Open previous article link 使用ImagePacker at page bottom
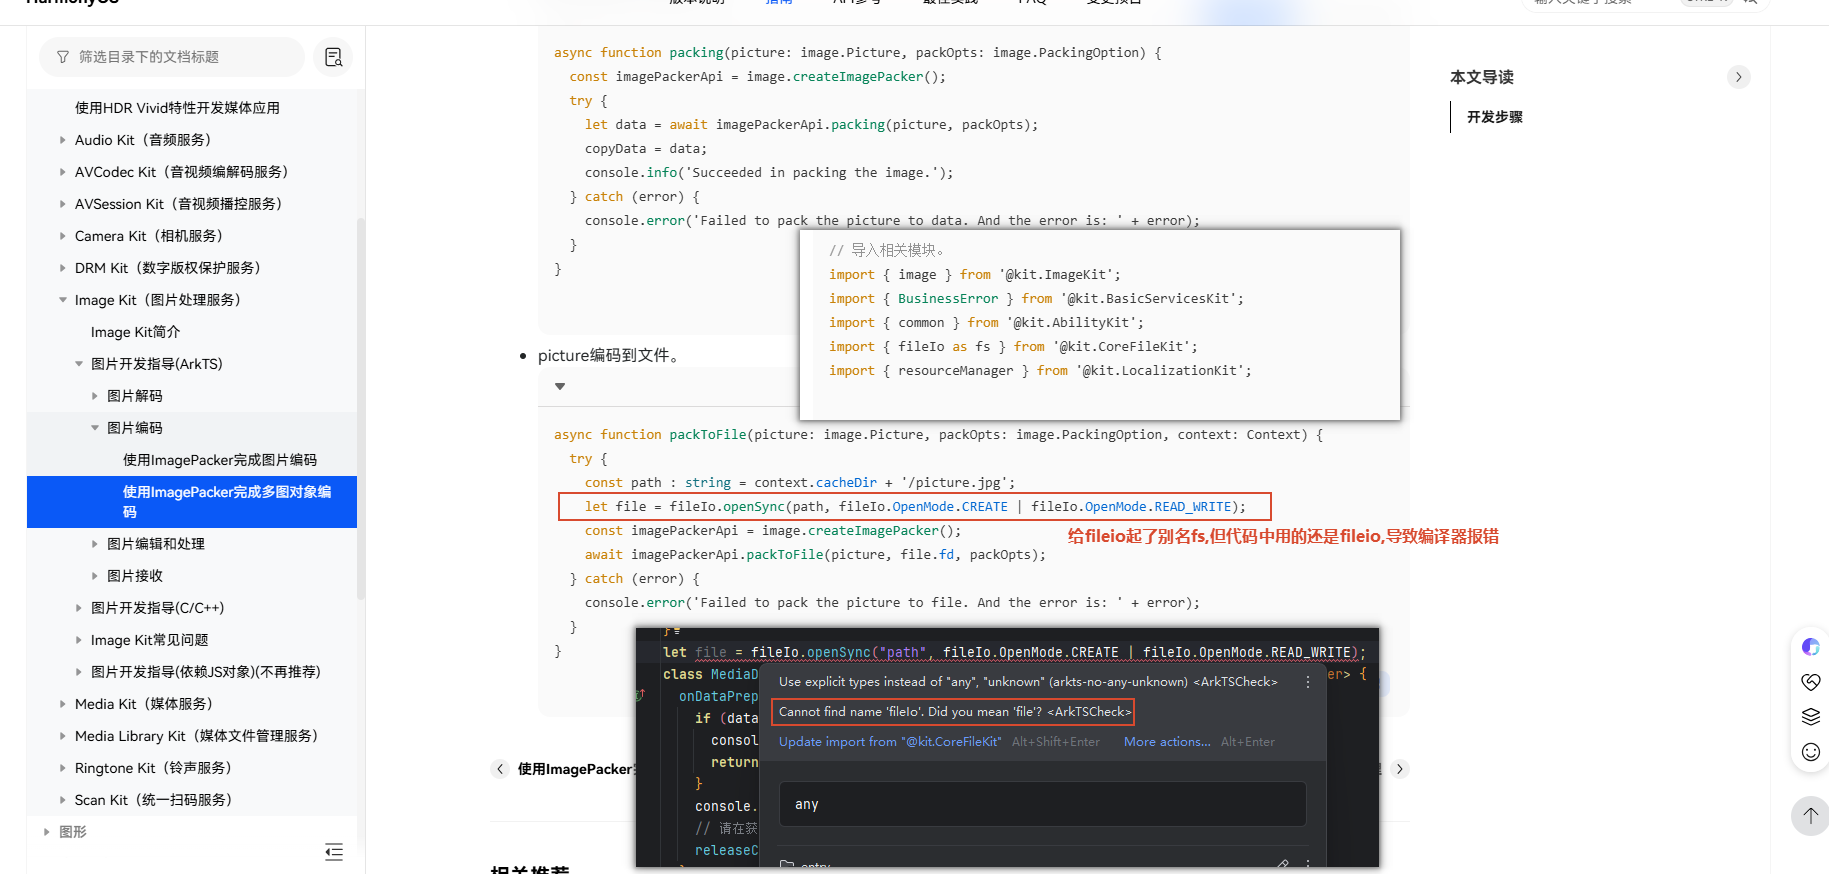This screenshot has width=1829, height=874. coord(575,769)
